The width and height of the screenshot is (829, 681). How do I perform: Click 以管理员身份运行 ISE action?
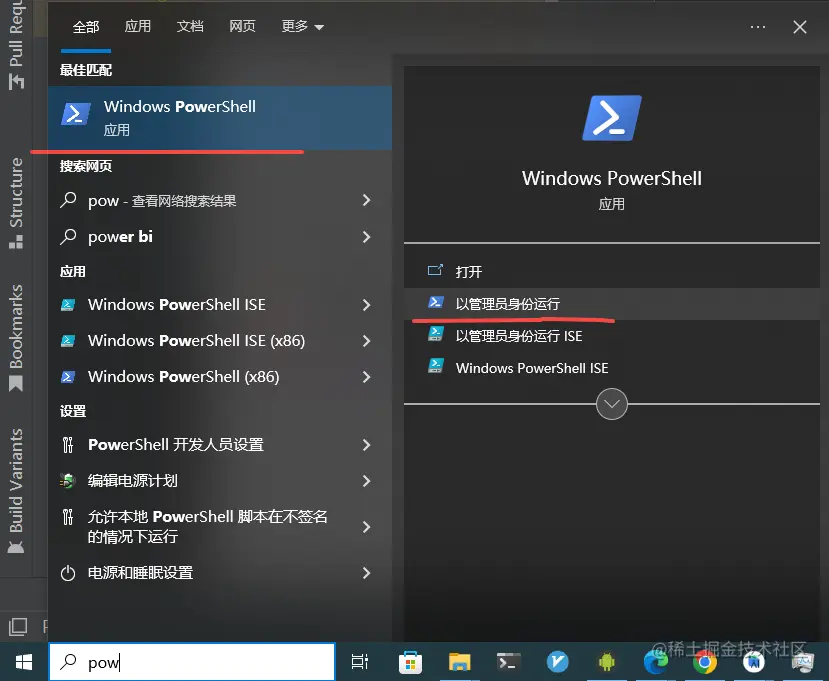point(612,336)
